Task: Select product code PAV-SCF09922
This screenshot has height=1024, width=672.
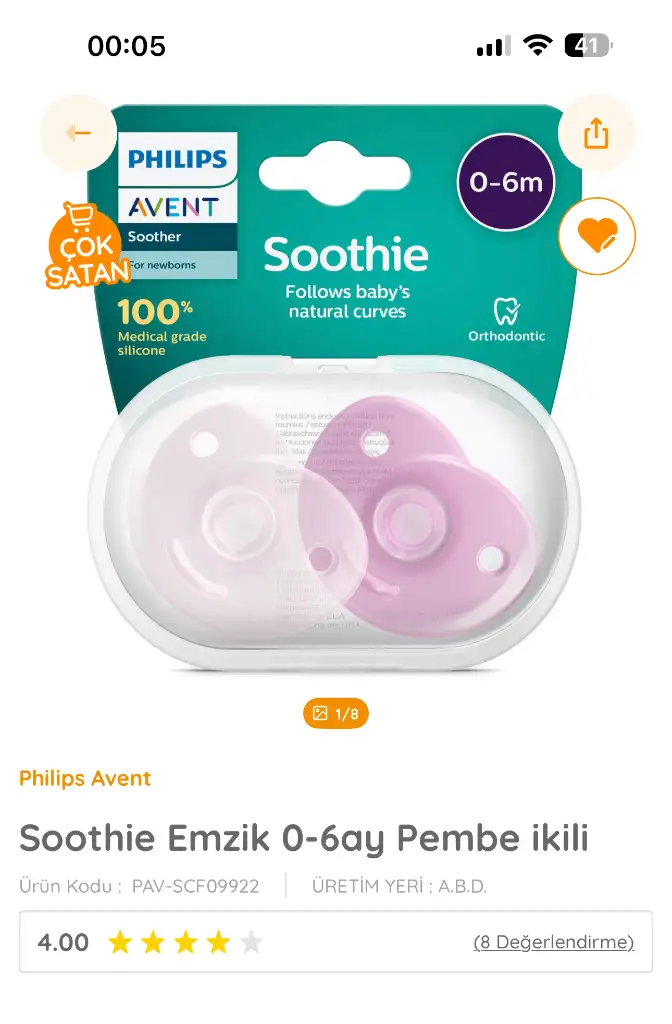Action: coord(195,886)
